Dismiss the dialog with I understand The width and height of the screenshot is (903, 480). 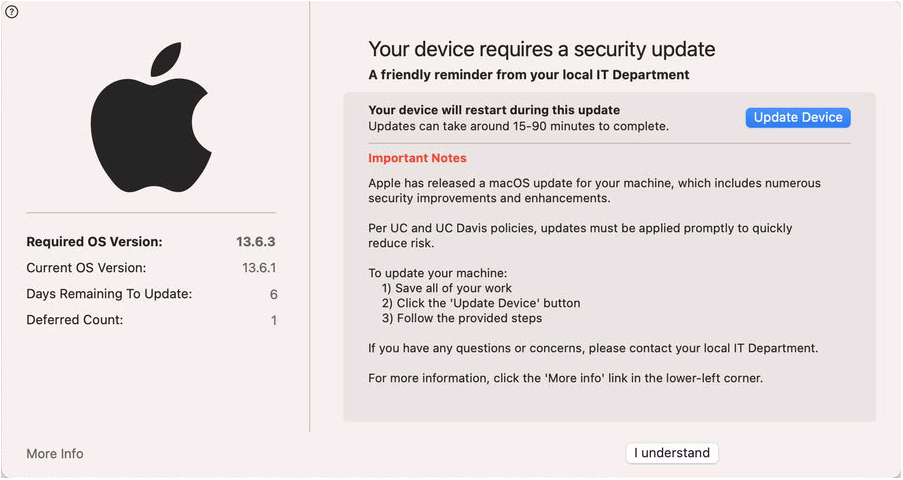tap(672, 453)
